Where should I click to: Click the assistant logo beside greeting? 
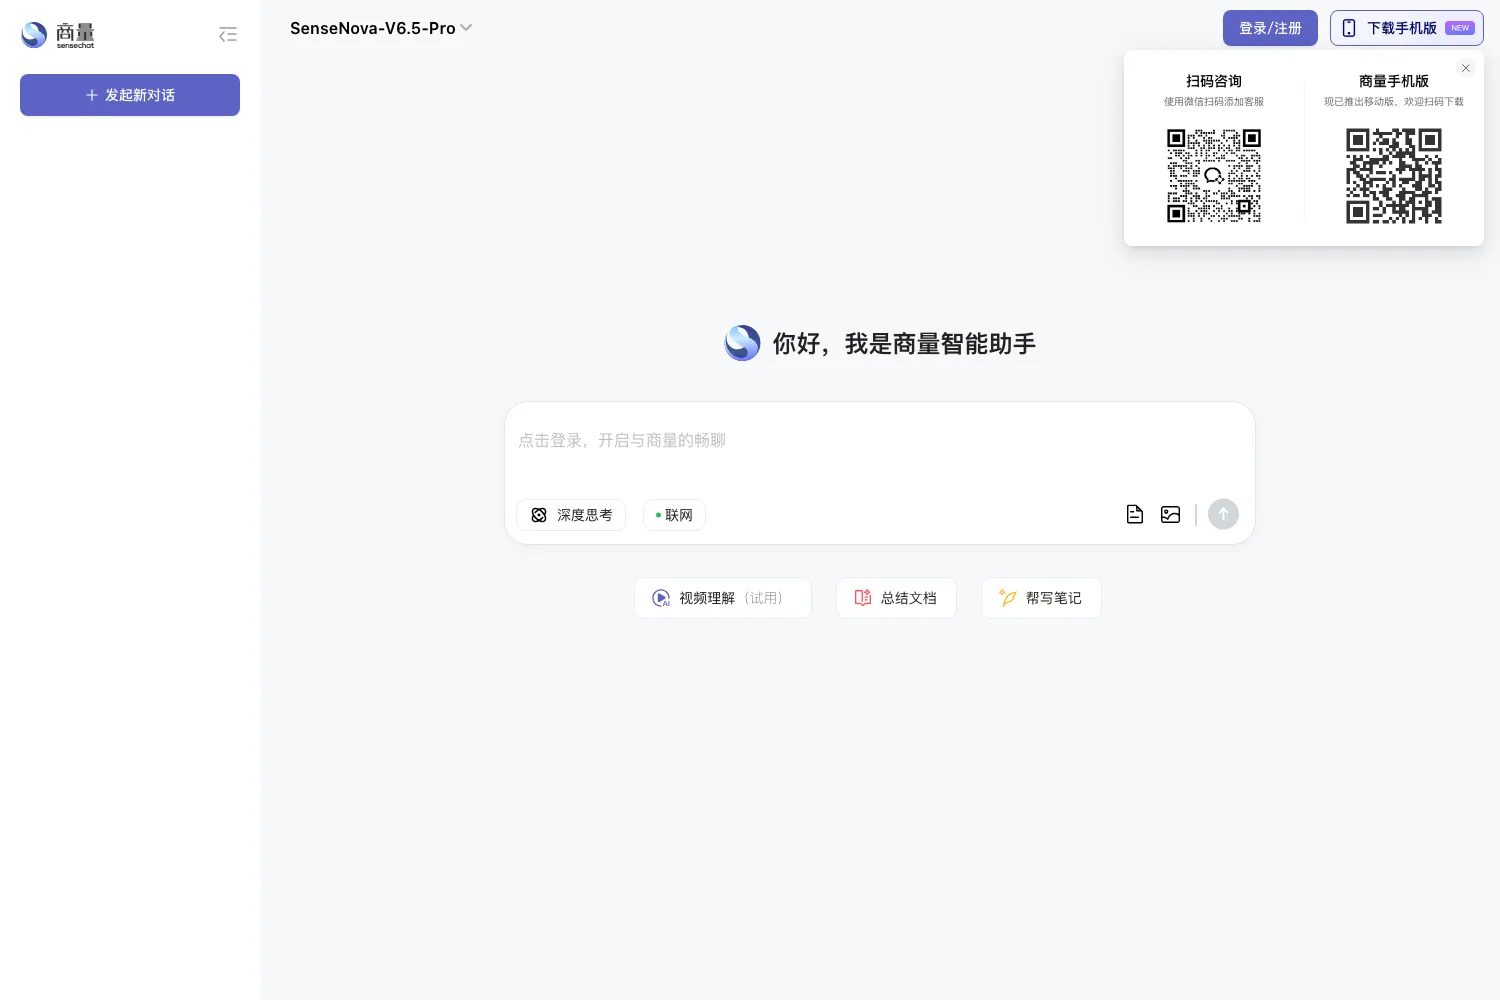click(742, 343)
